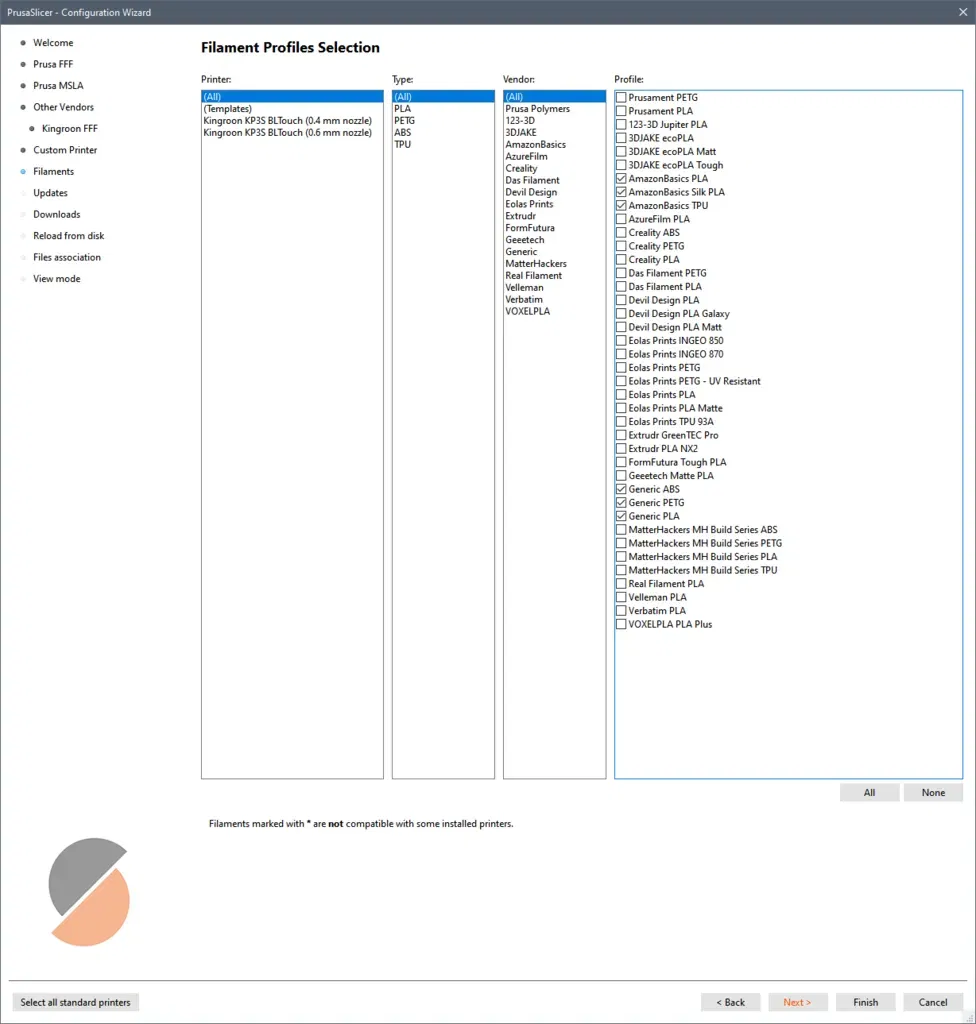Uncheck Generic PLA profile
Screen dimensions: 976x1024
click(x=621, y=516)
